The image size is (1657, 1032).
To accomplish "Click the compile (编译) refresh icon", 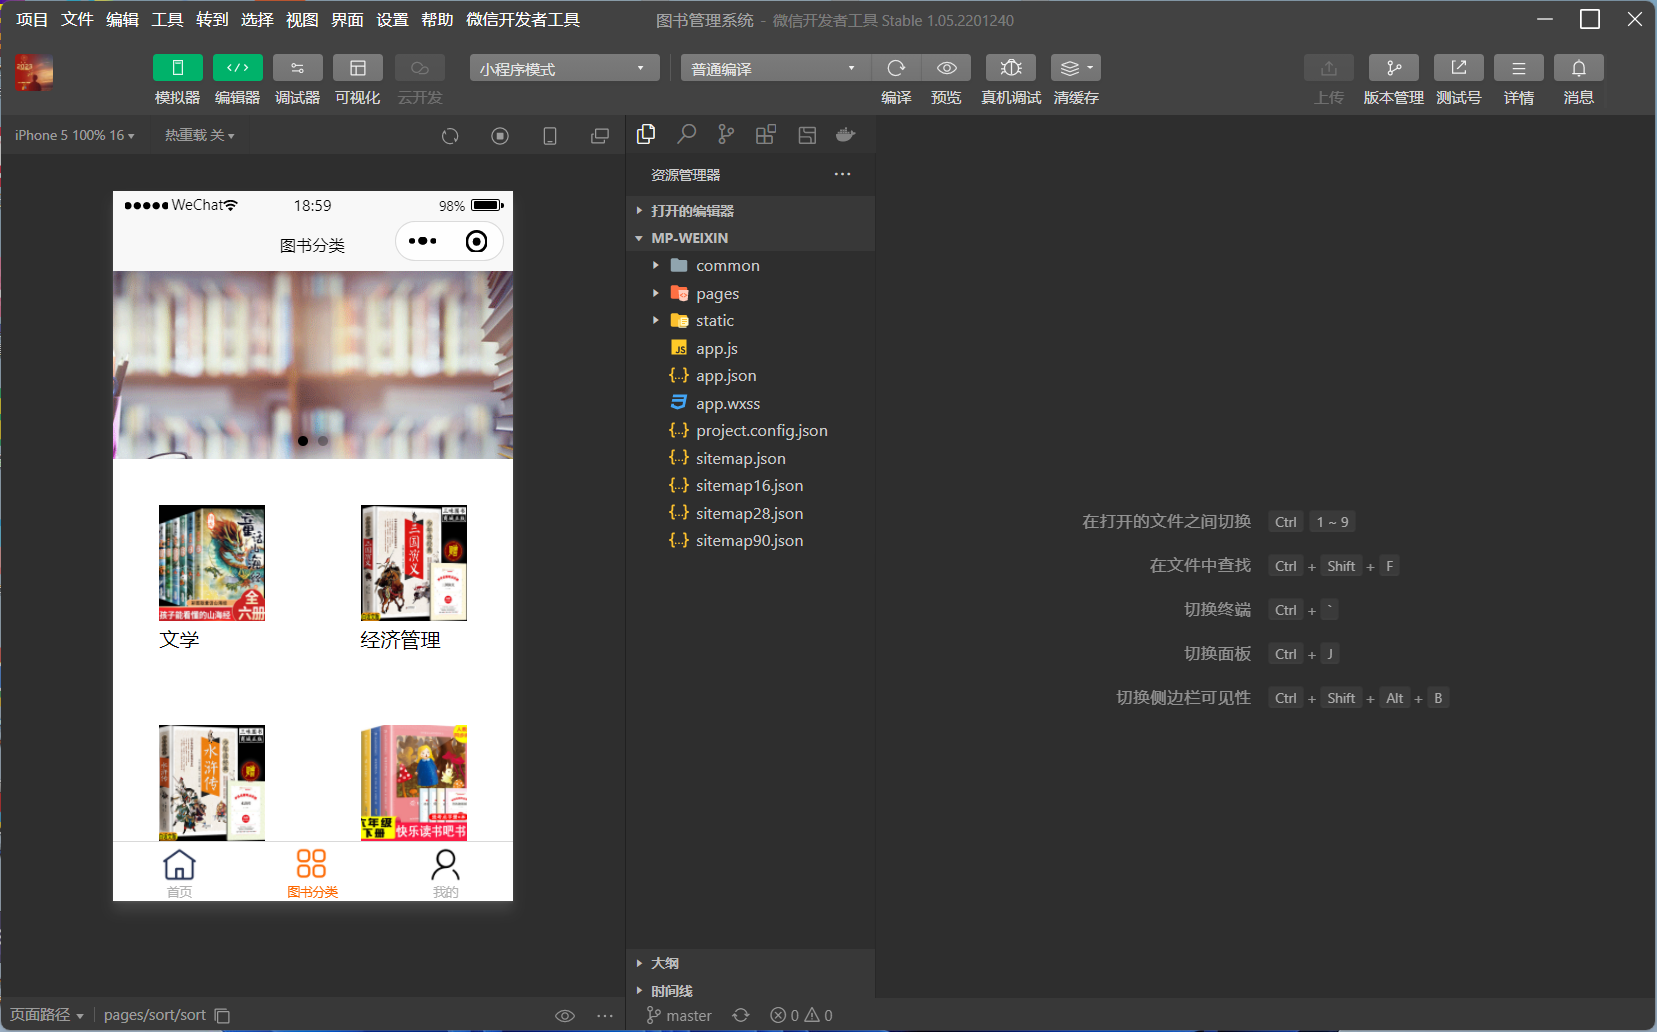I will tap(897, 68).
